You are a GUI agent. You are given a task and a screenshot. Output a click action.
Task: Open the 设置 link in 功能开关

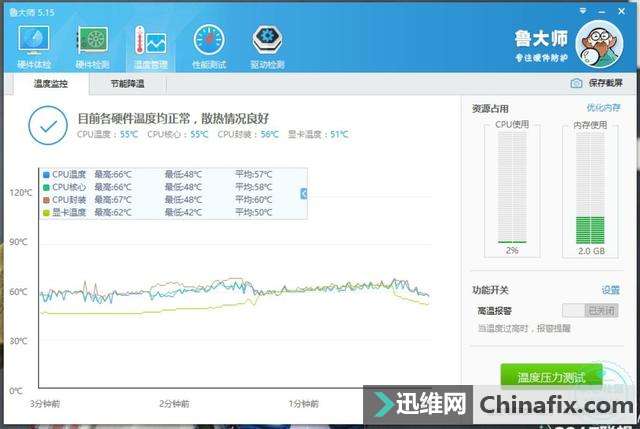click(x=611, y=290)
